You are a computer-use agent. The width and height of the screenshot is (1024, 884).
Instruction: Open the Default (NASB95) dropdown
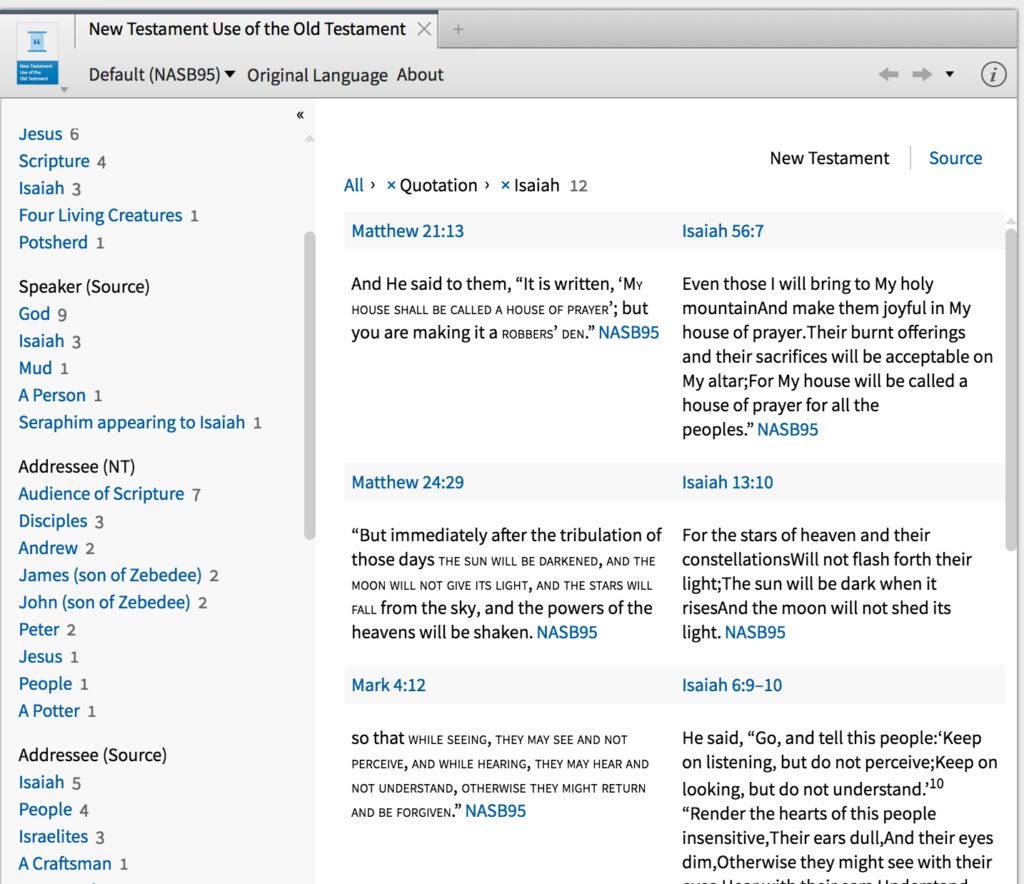click(161, 75)
